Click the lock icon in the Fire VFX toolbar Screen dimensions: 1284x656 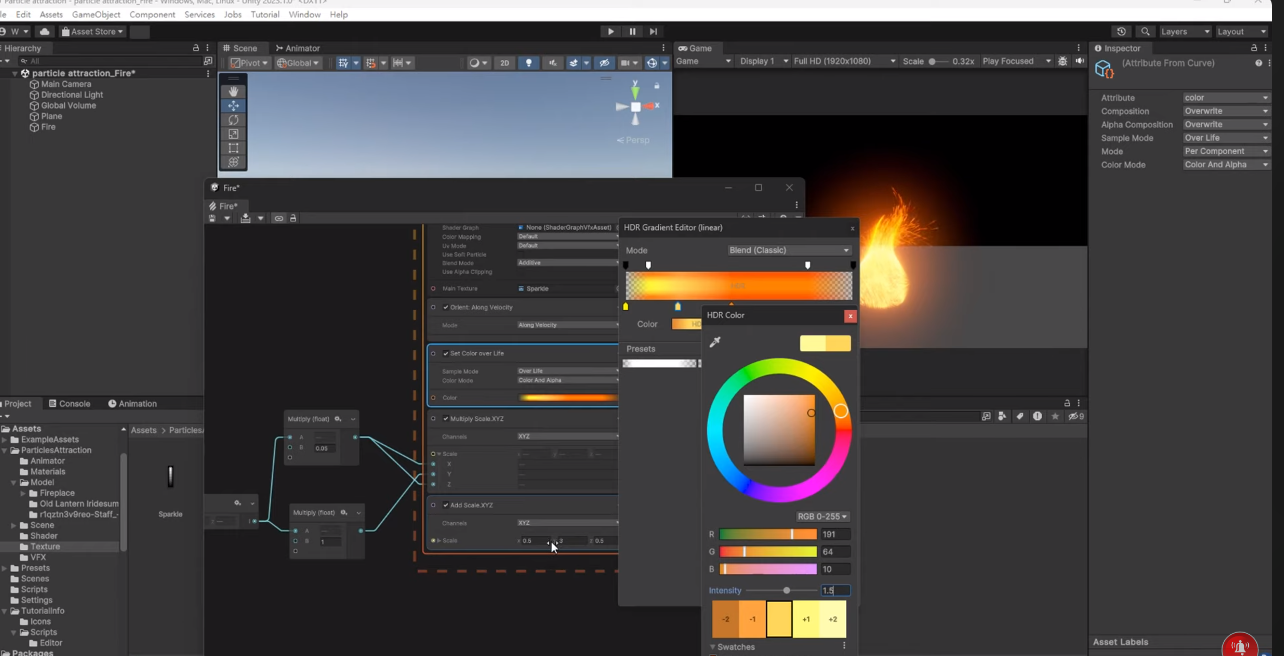tap(293, 218)
